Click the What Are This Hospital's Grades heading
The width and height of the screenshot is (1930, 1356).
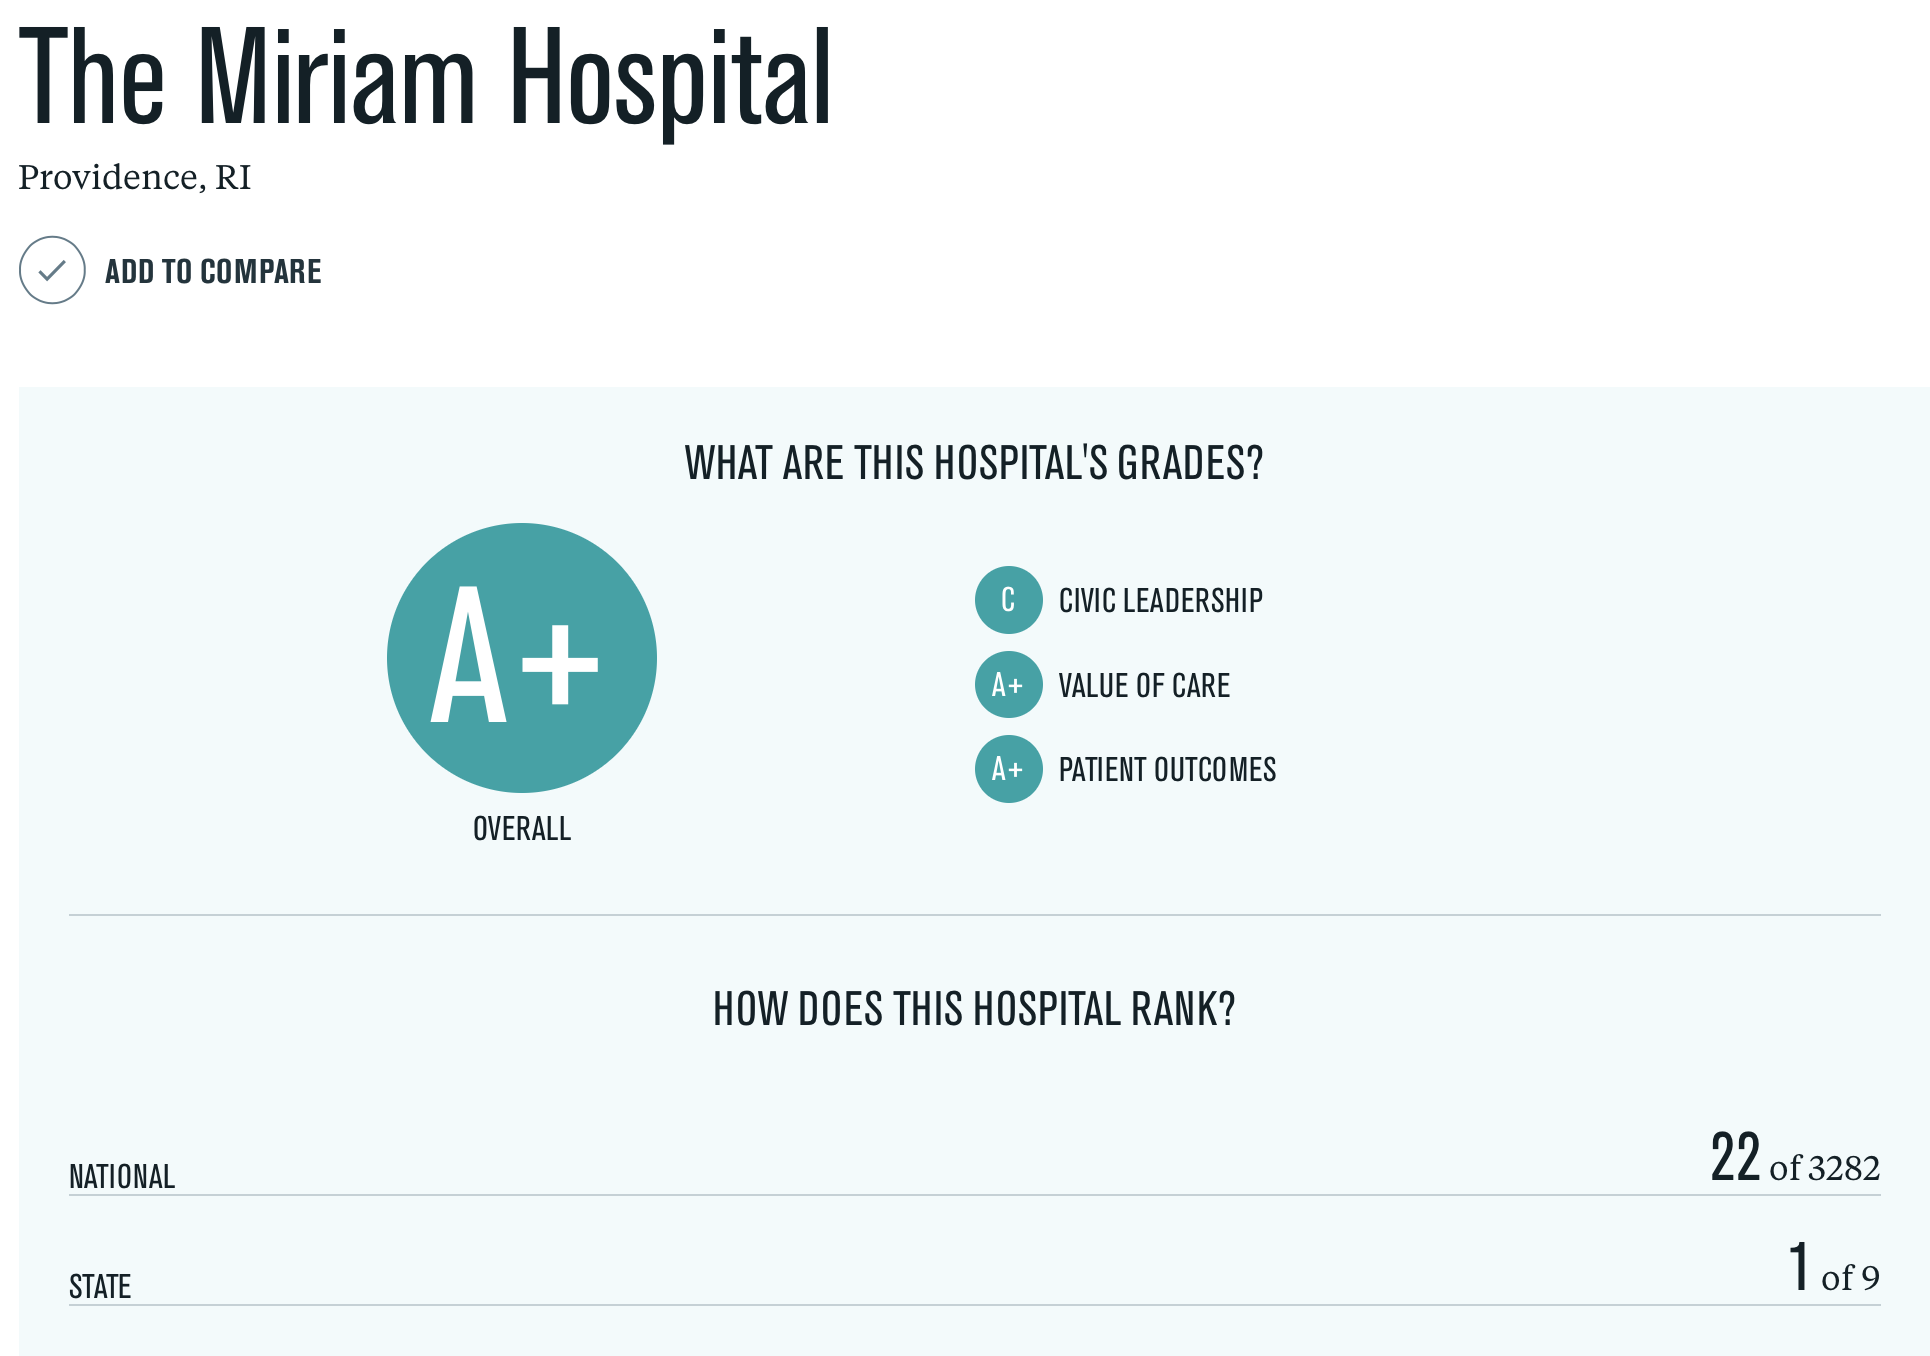(x=974, y=463)
